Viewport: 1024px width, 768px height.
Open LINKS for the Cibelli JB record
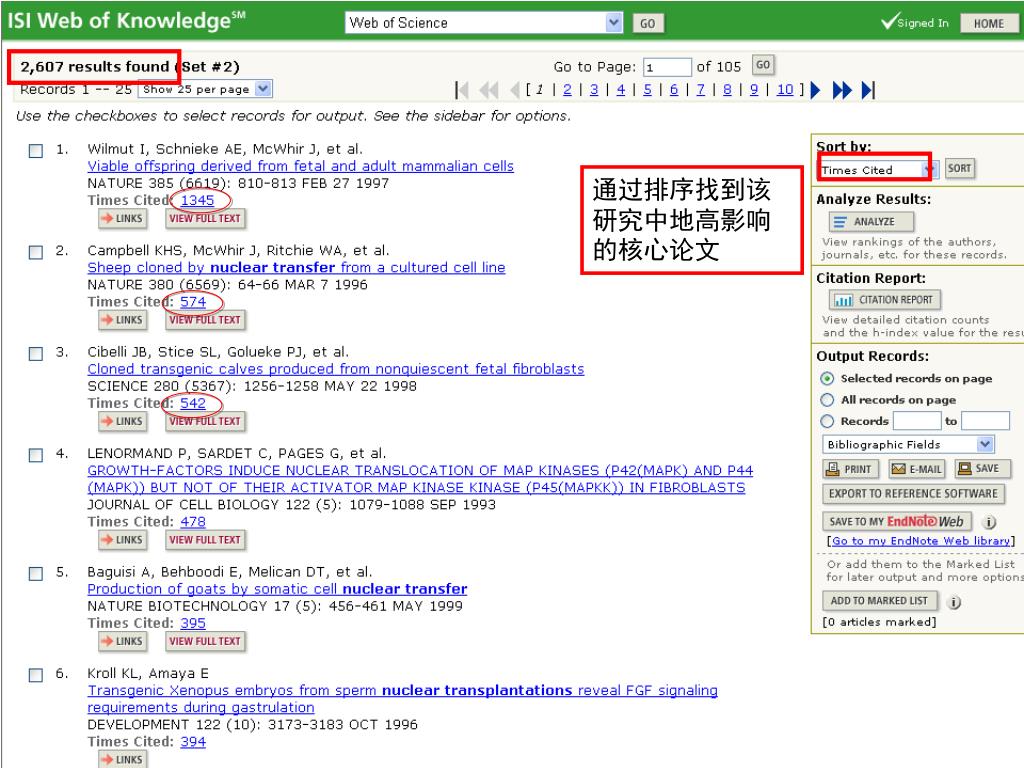(122, 421)
